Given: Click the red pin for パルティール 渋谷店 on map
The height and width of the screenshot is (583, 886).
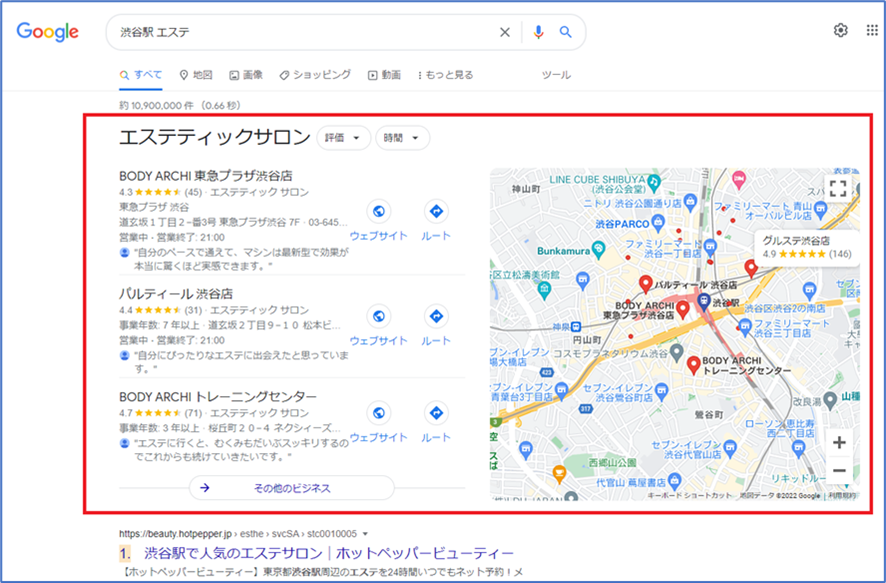Looking at the screenshot, I should tap(645, 284).
